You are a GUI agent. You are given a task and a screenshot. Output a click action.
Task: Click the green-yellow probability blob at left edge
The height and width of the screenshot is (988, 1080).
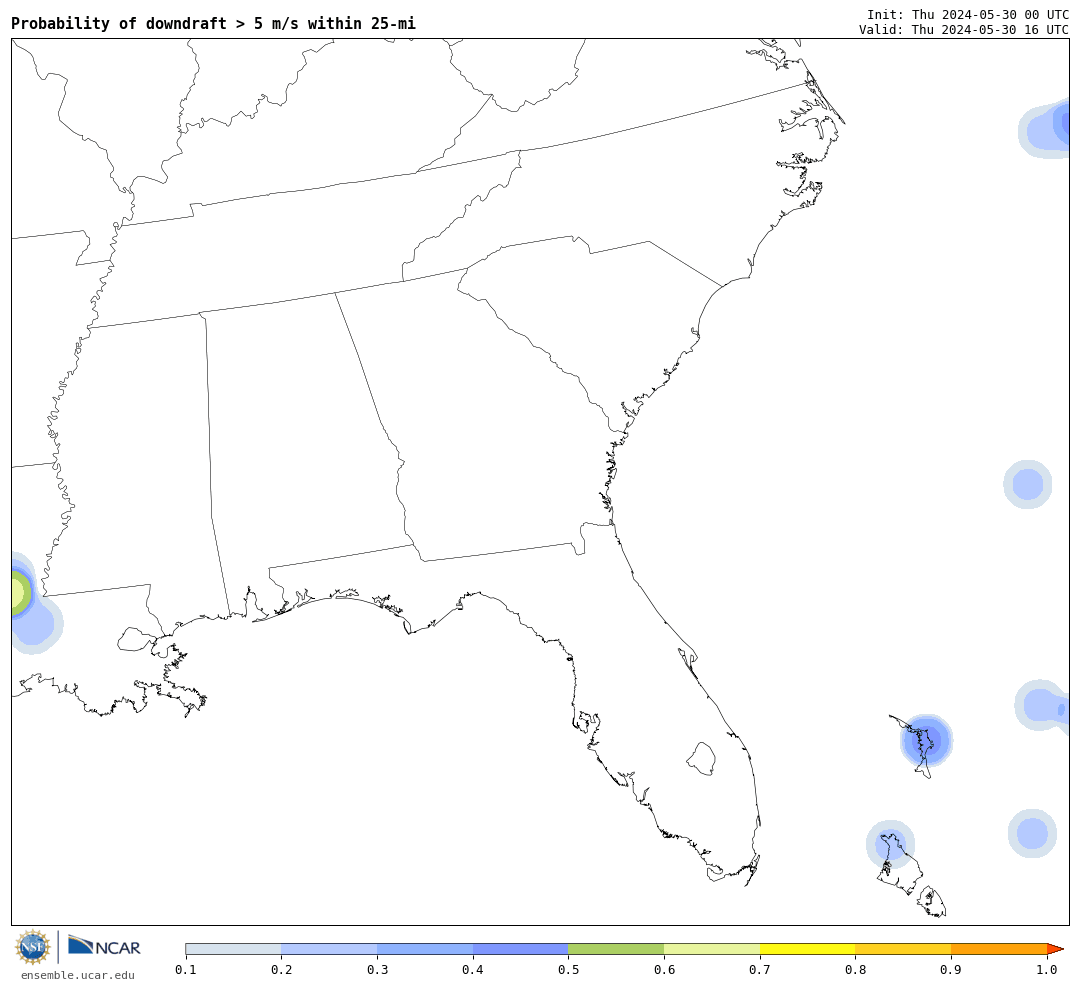(x=21, y=593)
